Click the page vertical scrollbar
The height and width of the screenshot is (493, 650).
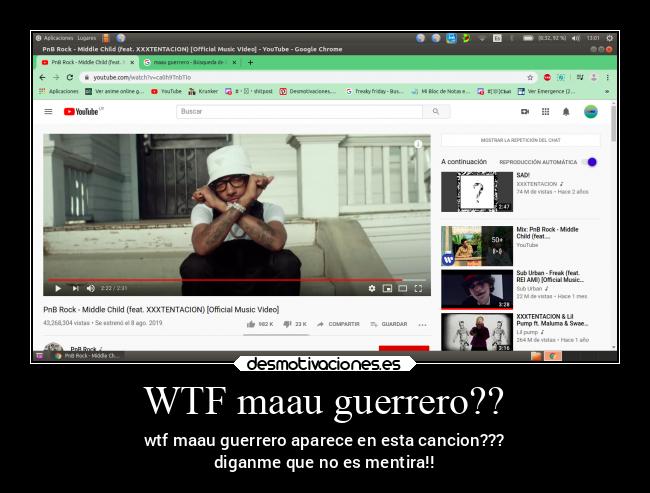tap(614, 124)
